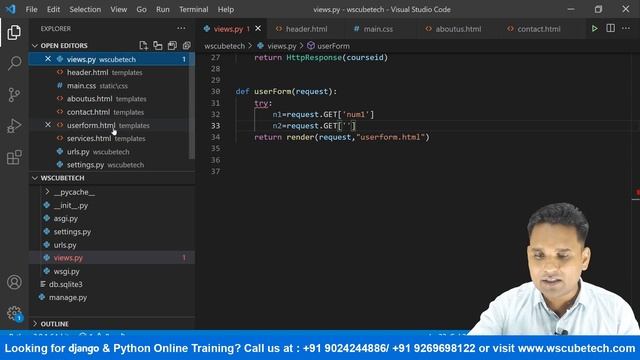Open wsgi.py in file tree
The height and width of the screenshot is (360, 640).
coord(66,271)
